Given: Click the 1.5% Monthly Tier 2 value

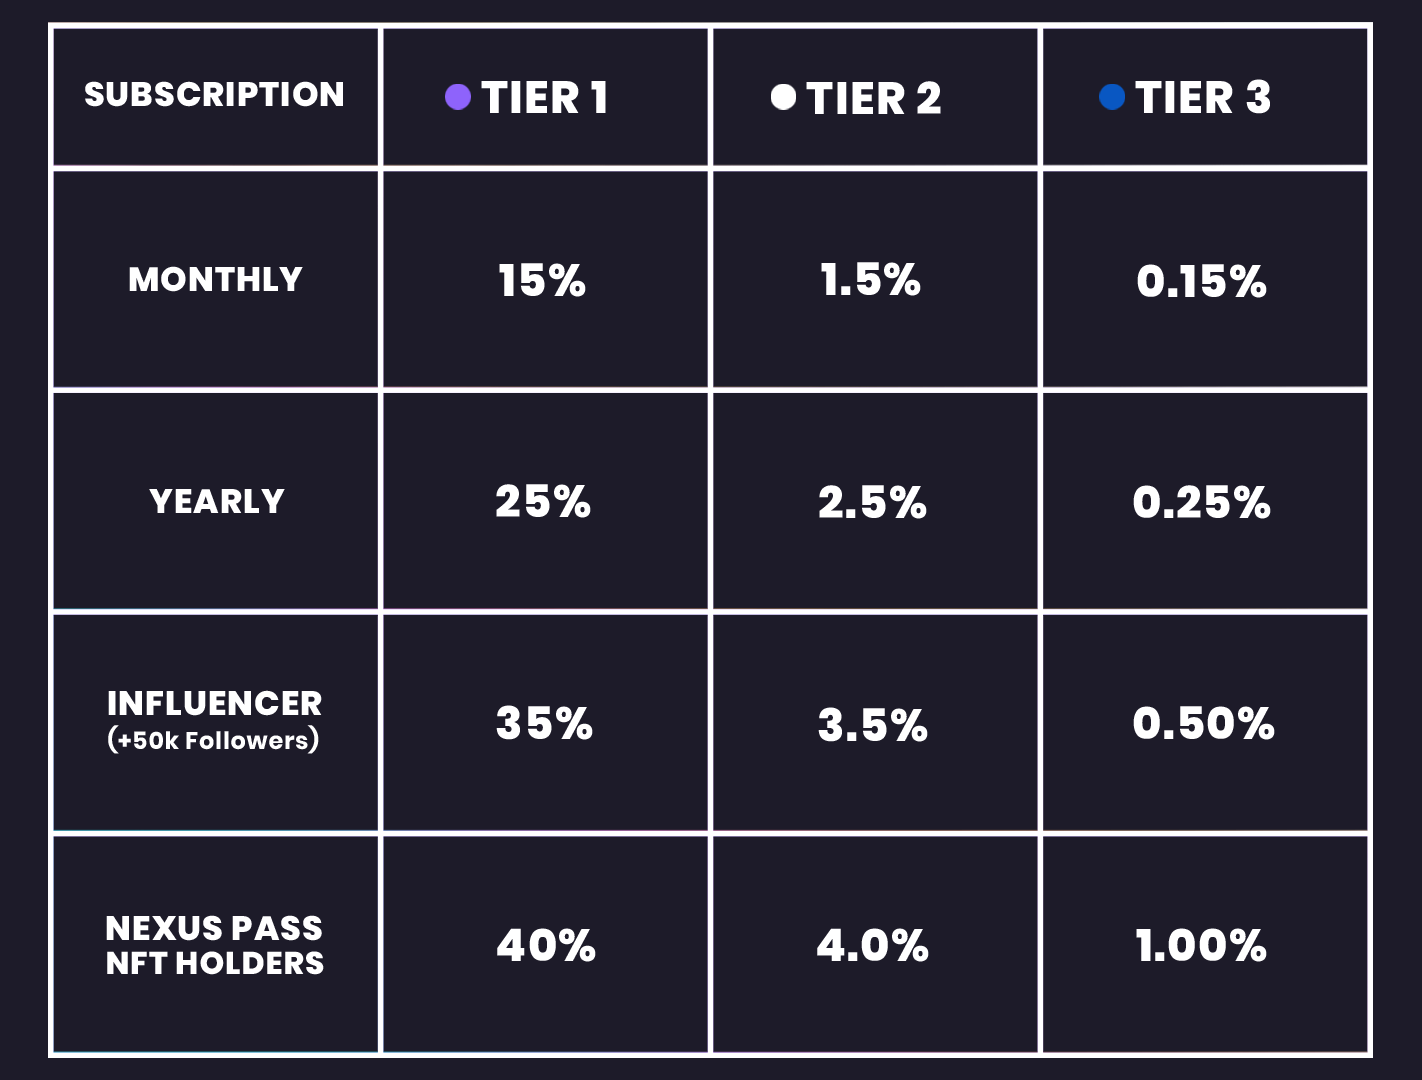Looking at the screenshot, I should (870, 280).
